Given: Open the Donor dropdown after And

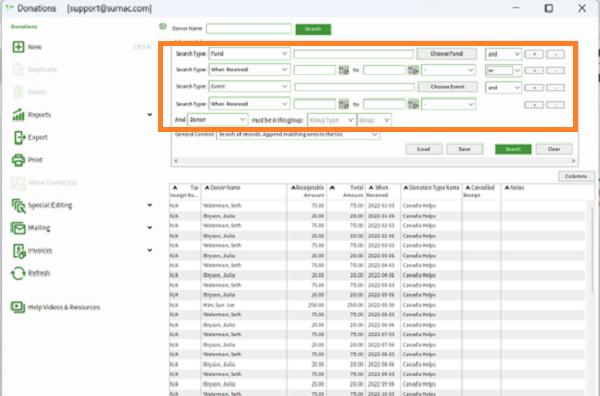Looking at the screenshot, I should [217, 120].
